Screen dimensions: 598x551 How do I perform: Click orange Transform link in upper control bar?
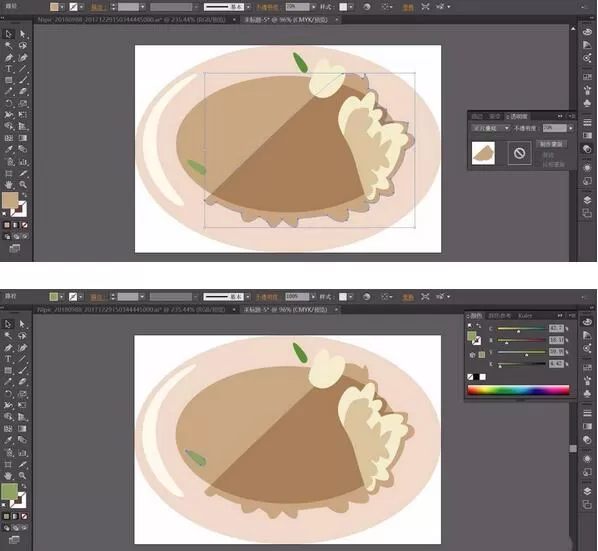[x=408, y=7]
